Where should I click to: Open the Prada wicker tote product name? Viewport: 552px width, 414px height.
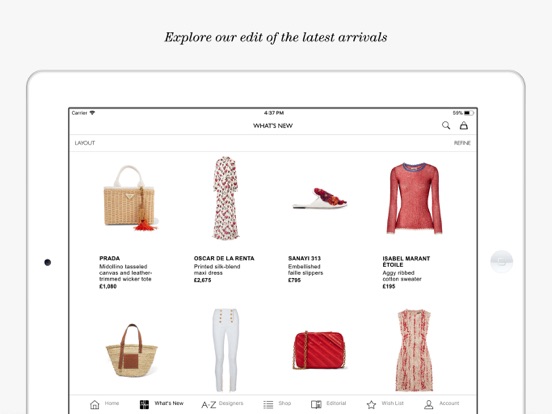click(x=125, y=273)
